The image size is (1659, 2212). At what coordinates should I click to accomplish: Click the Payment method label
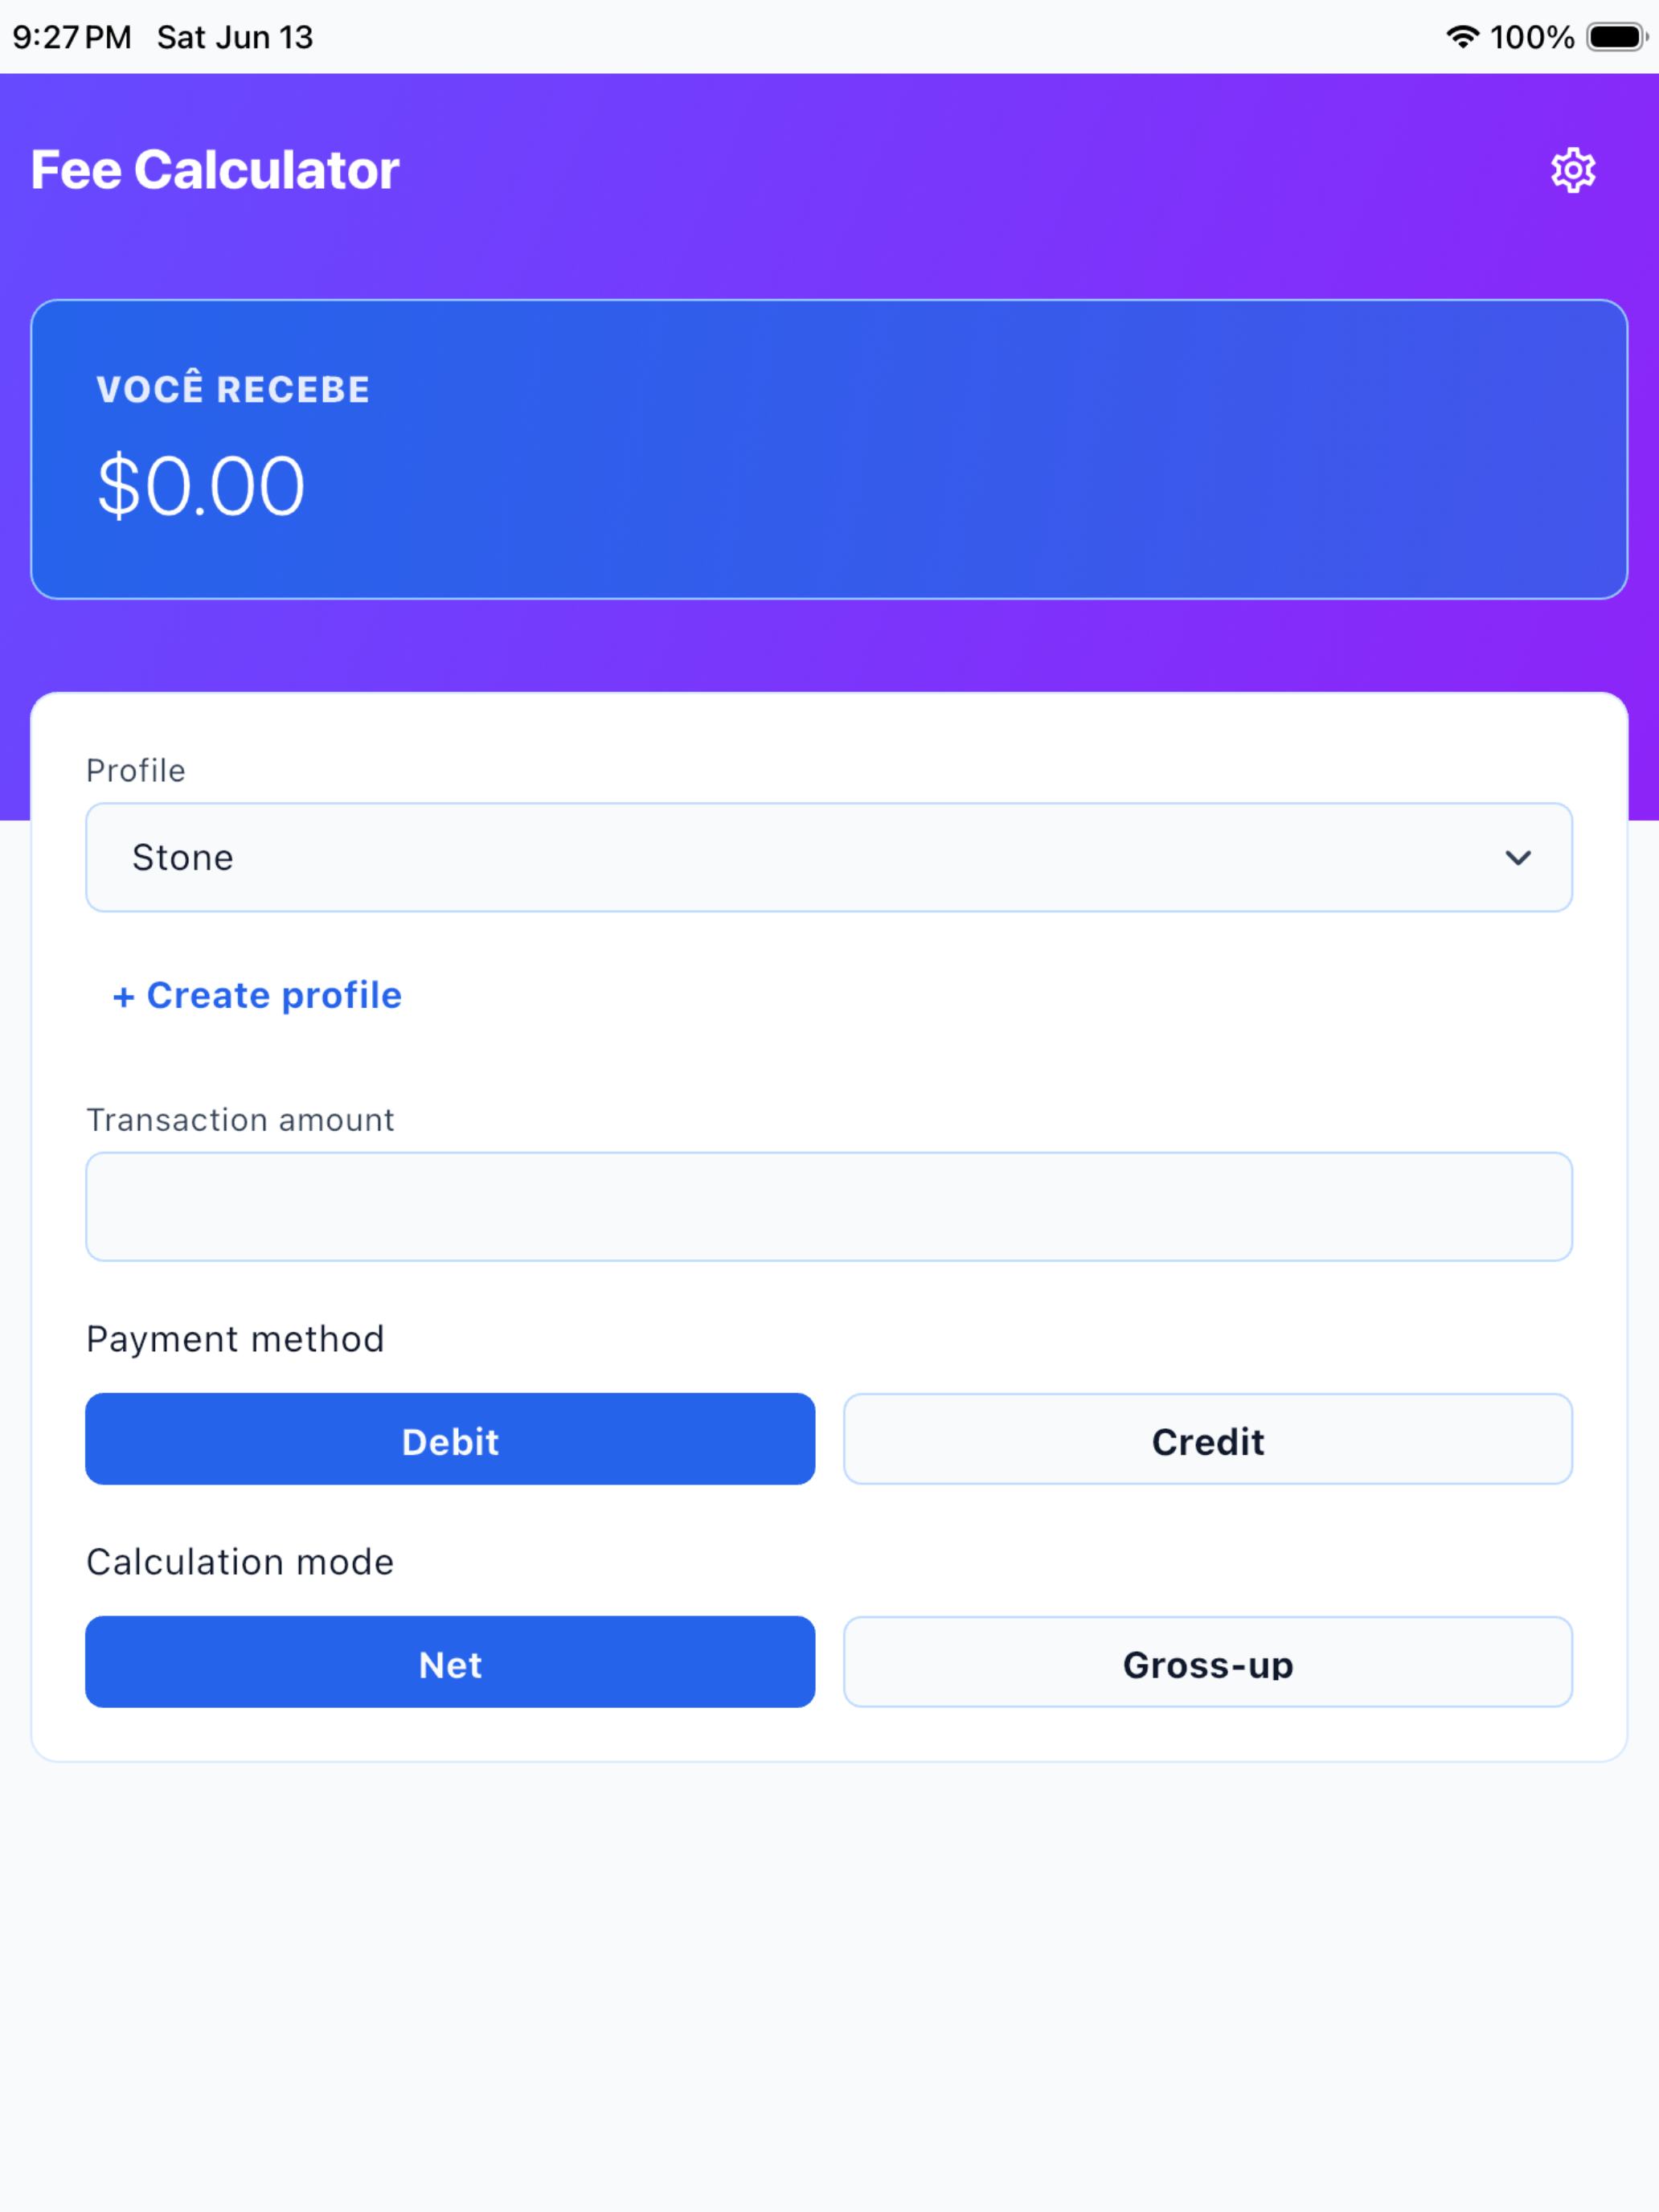click(235, 1339)
